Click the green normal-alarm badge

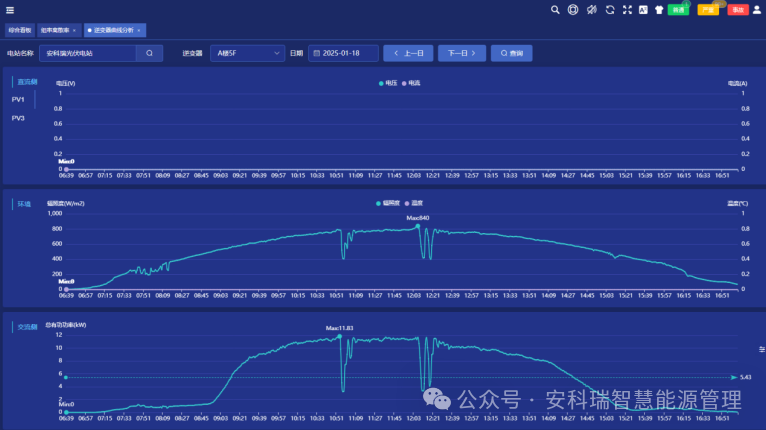point(678,10)
